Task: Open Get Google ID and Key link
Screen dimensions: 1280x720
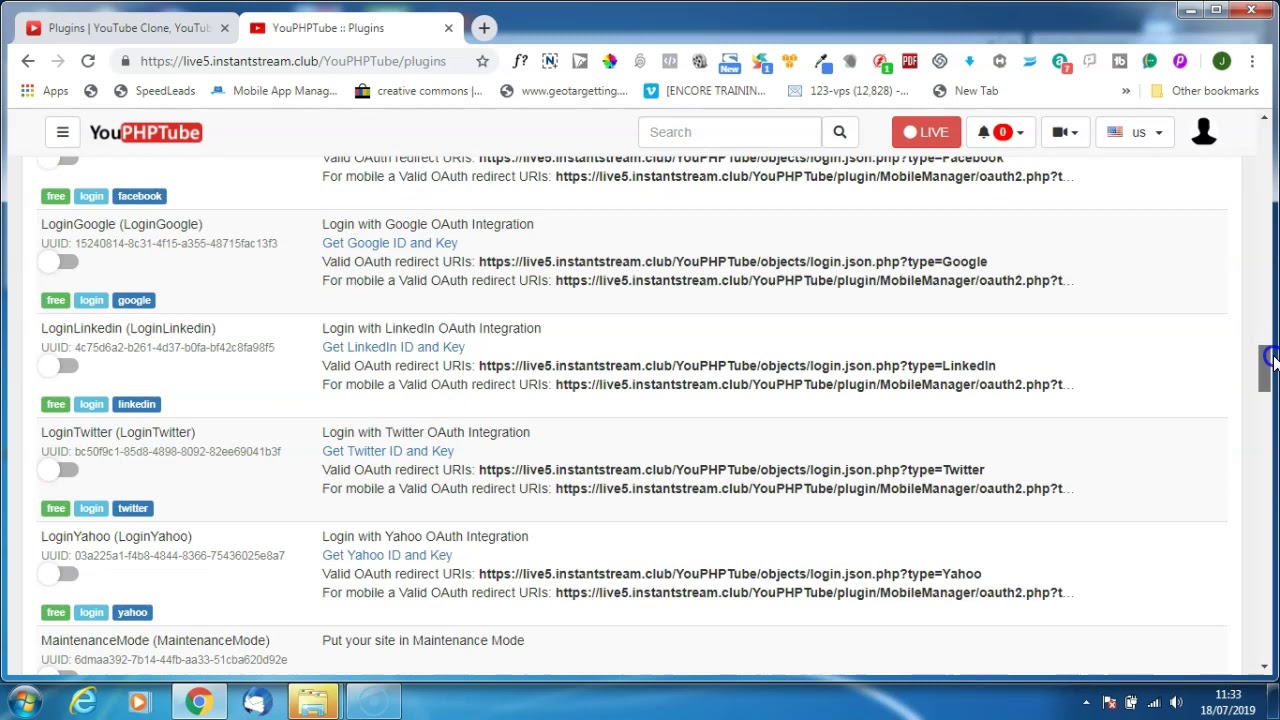Action: click(x=390, y=243)
